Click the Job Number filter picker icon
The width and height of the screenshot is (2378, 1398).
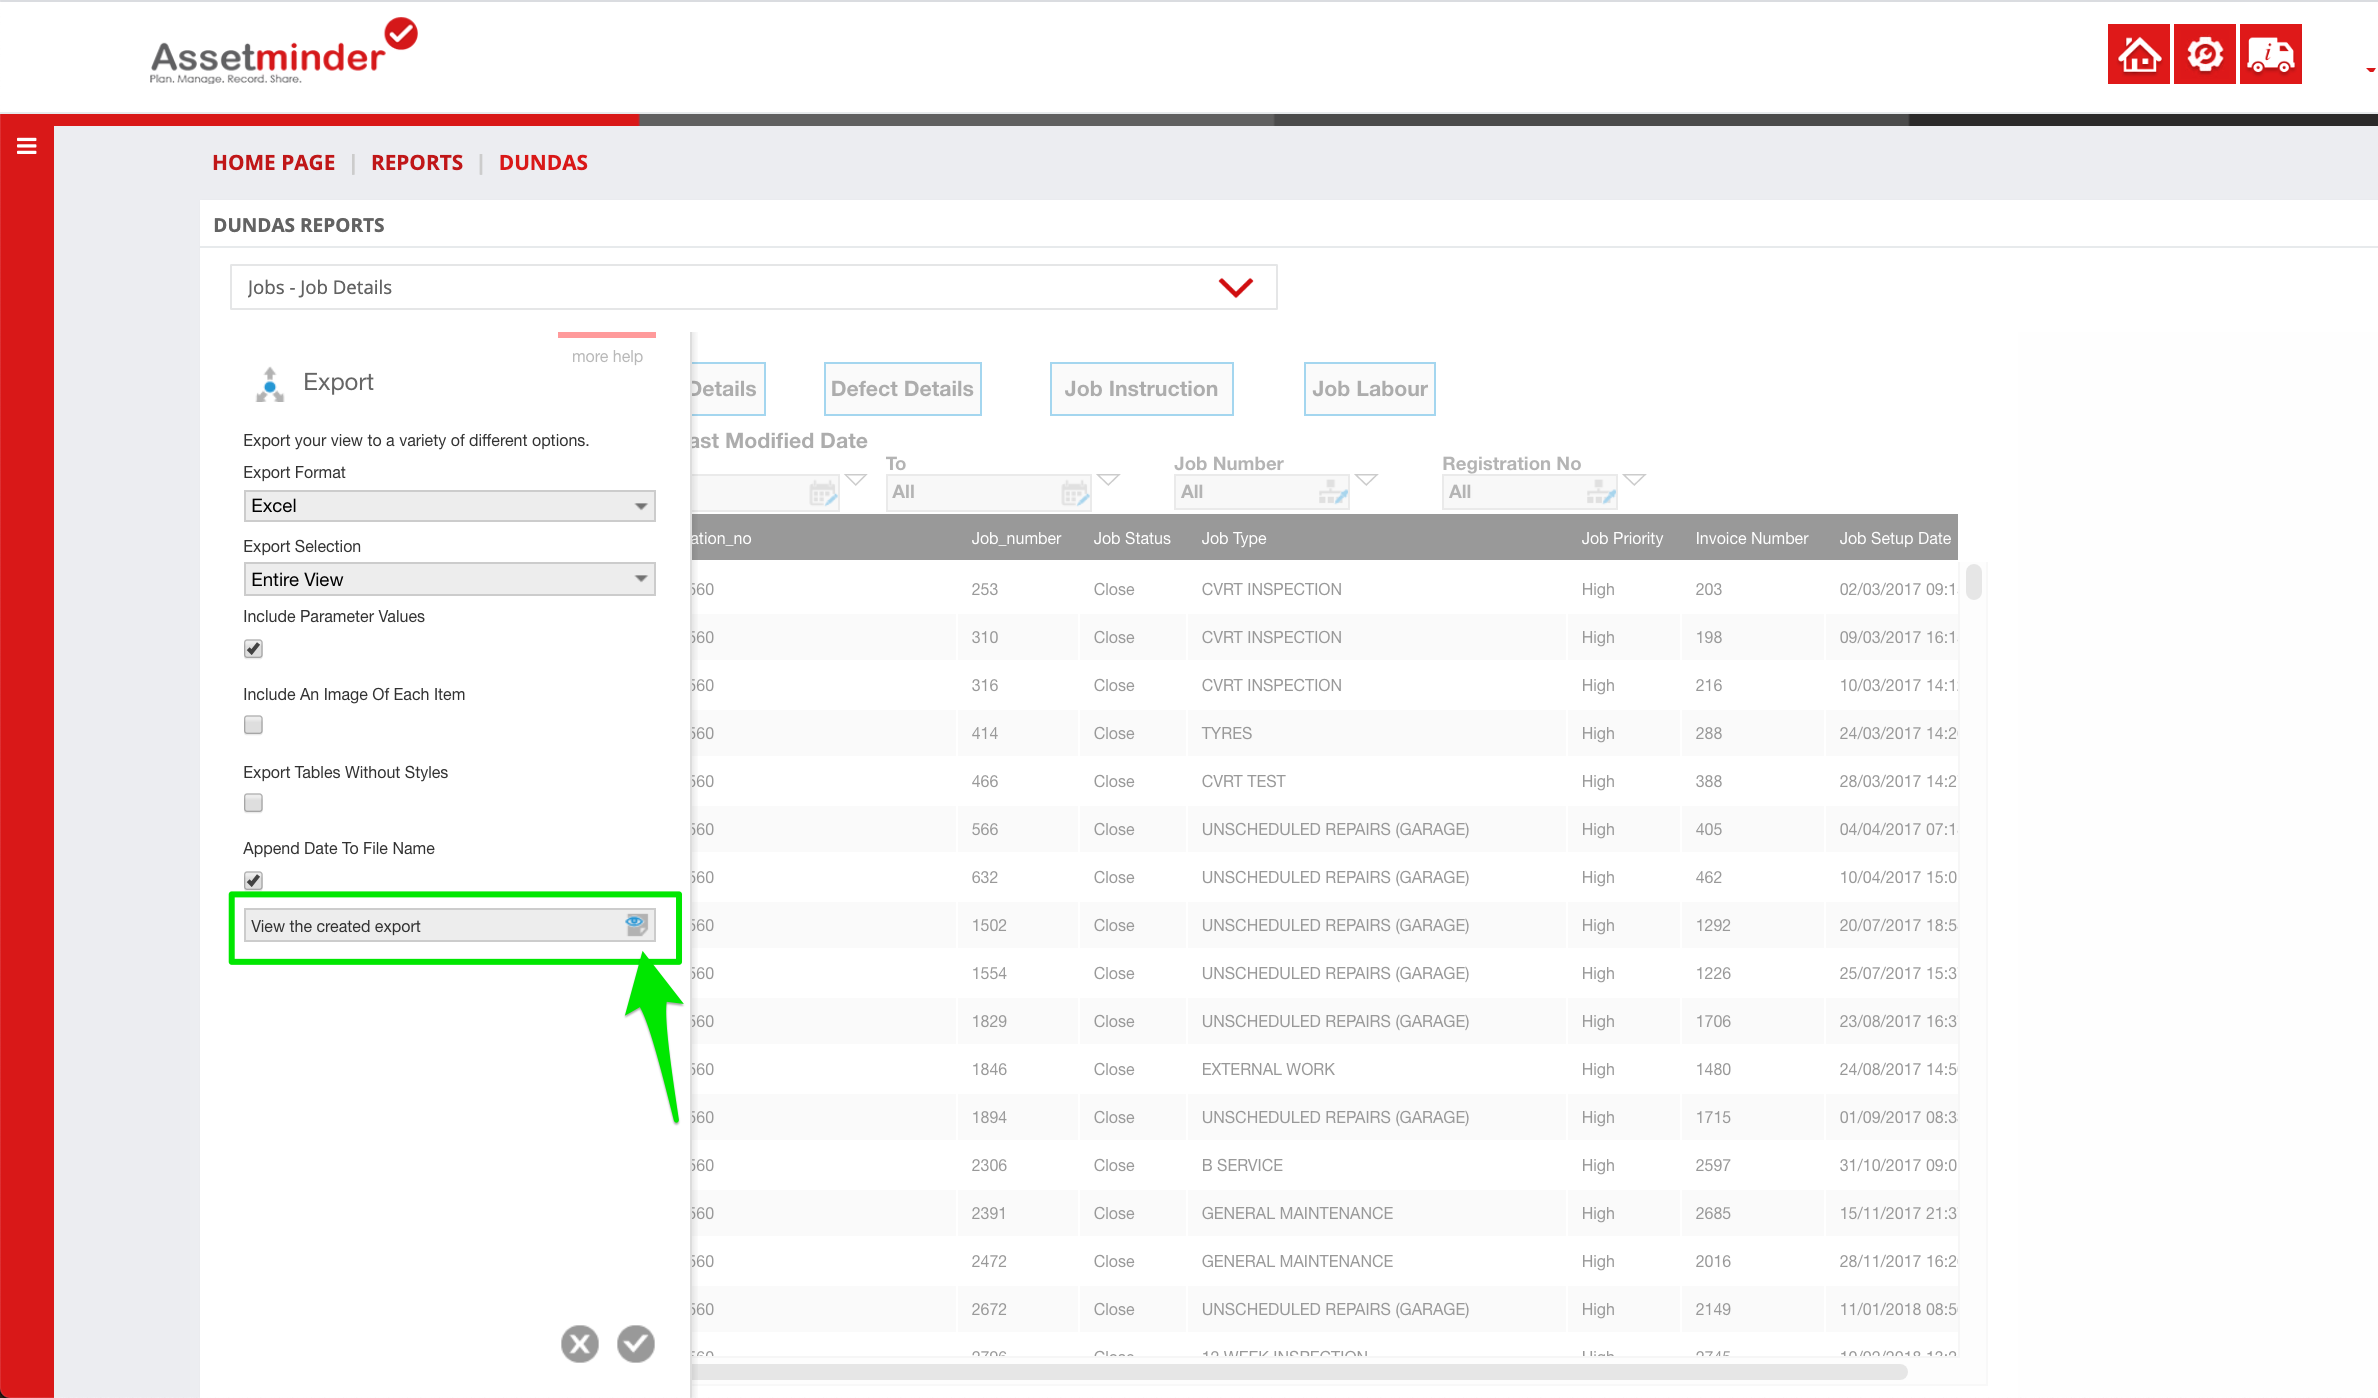1333,492
